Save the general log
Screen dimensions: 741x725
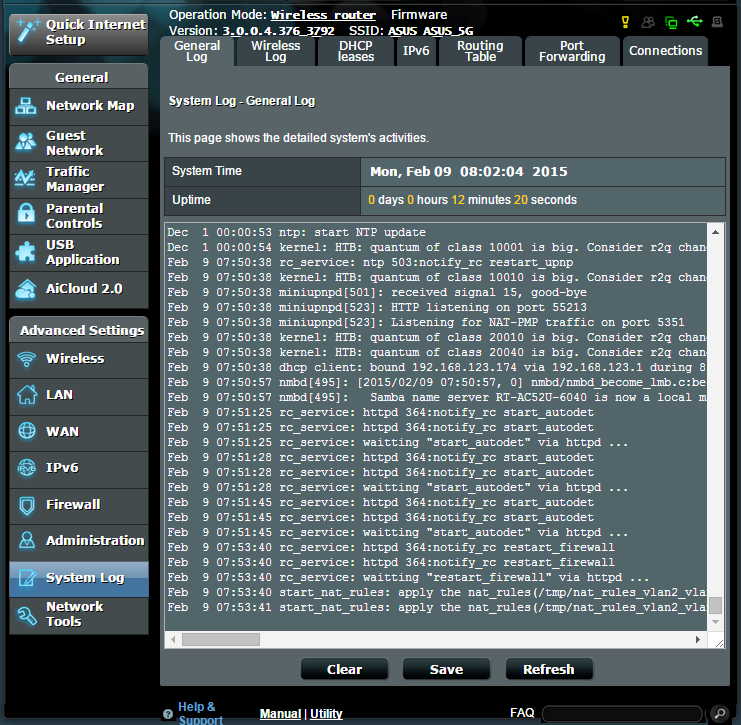pyautogui.click(x=446, y=669)
